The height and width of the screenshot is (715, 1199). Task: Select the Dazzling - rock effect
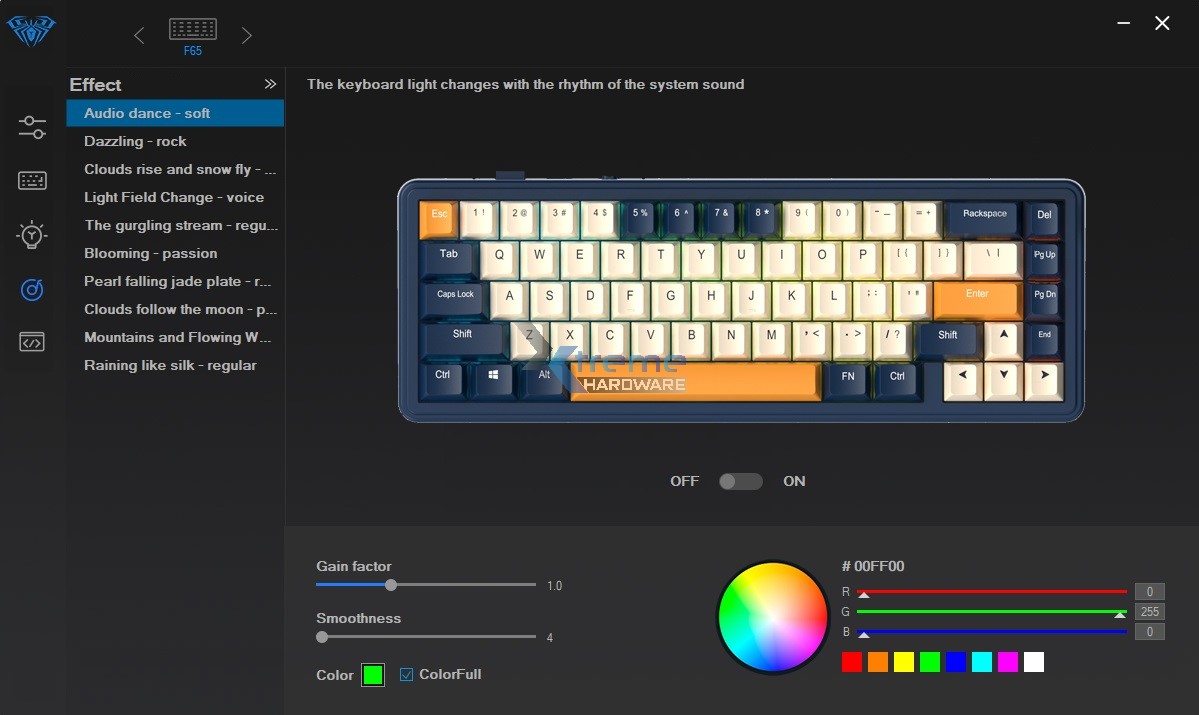135,142
